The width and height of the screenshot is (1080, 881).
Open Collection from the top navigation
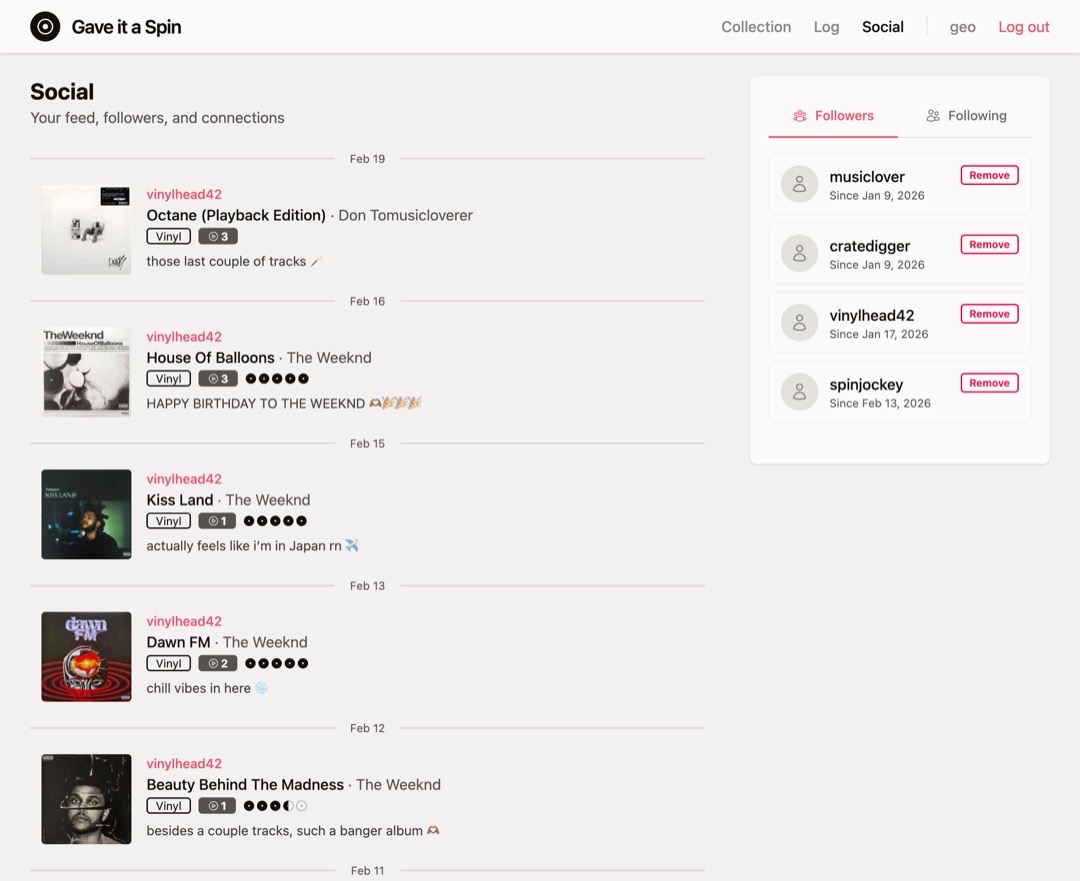coord(756,27)
